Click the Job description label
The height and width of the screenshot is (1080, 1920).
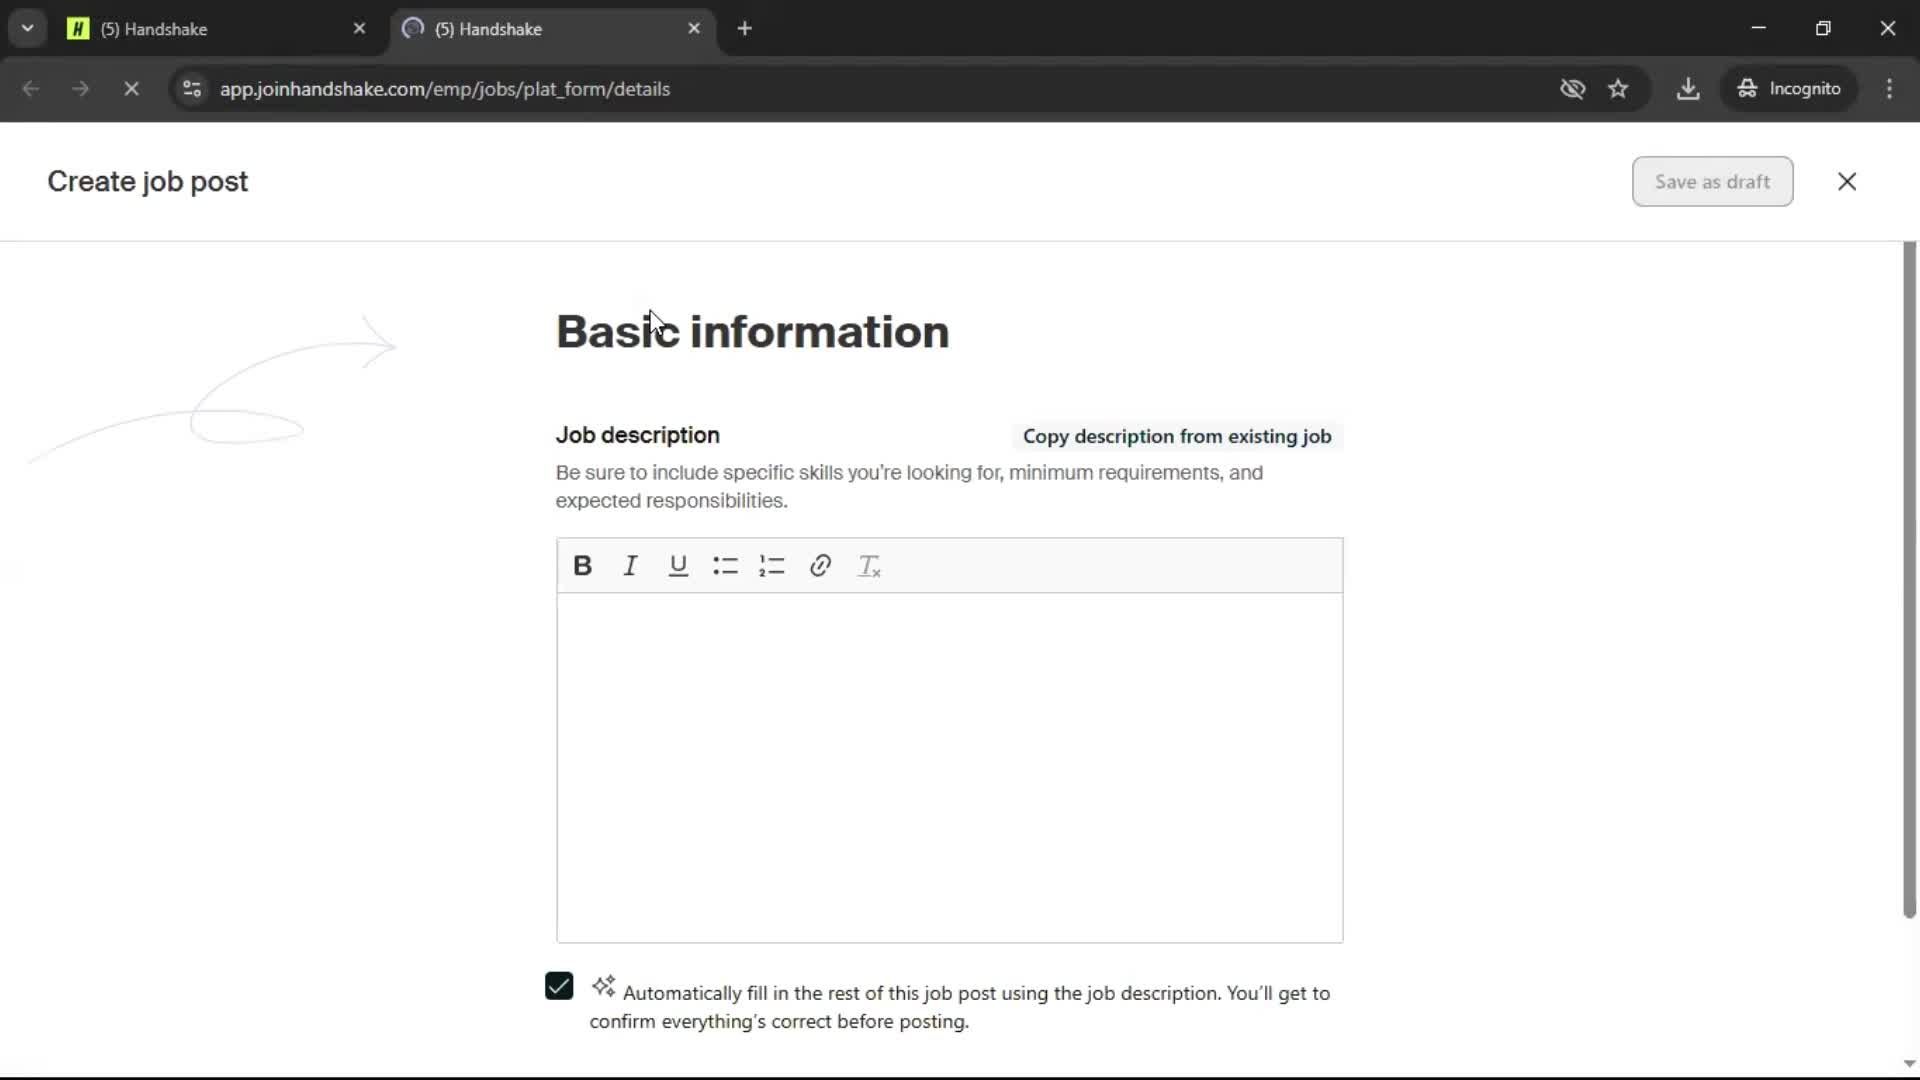[x=637, y=435]
